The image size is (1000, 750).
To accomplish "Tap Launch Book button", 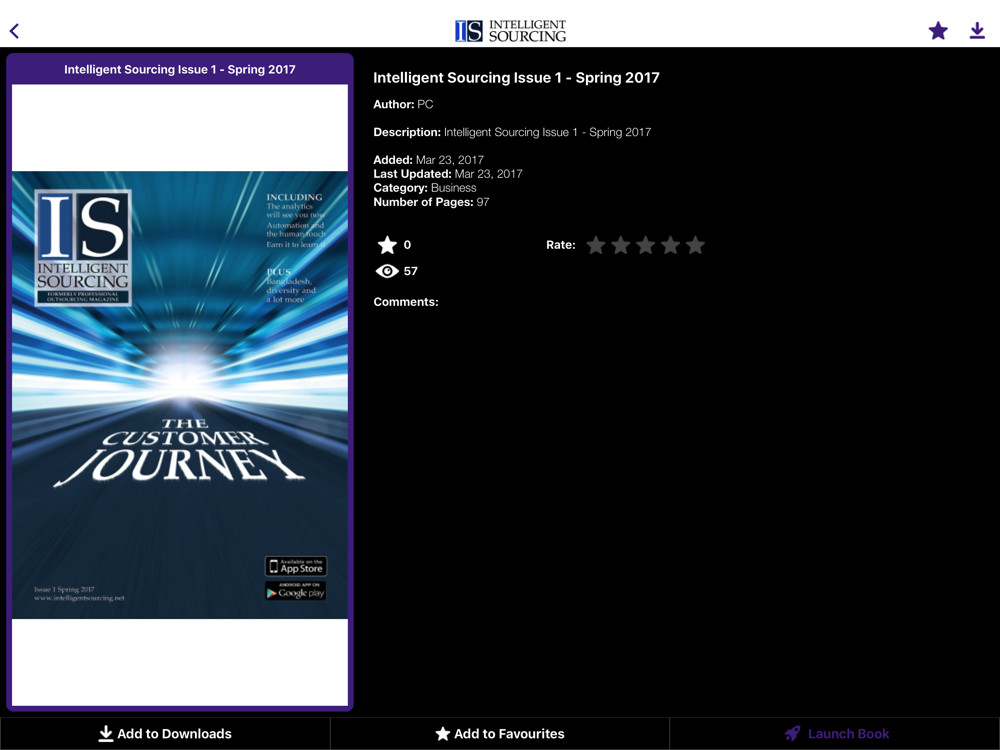I will click(x=835, y=733).
